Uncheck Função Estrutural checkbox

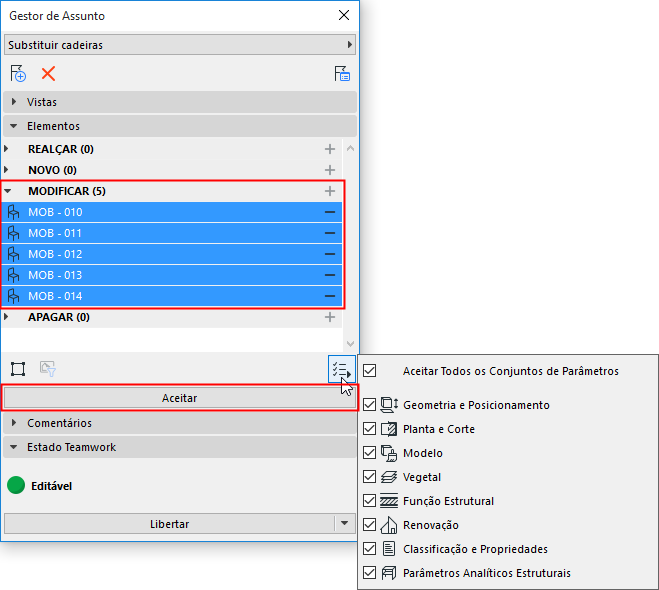(369, 500)
